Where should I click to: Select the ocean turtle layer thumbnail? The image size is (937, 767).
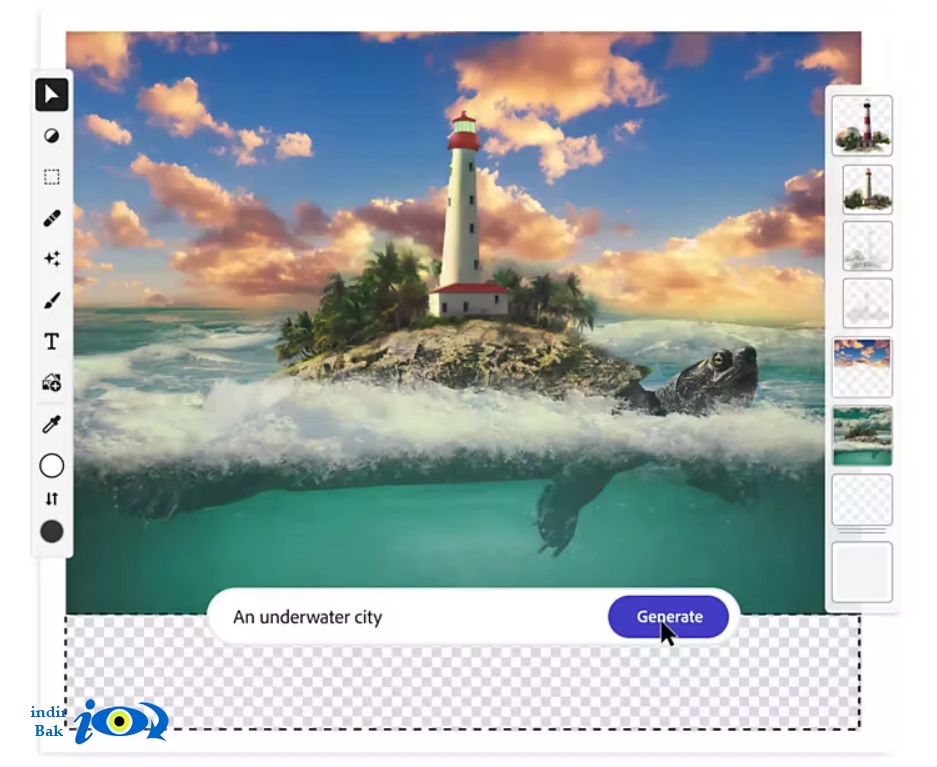click(862, 435)
